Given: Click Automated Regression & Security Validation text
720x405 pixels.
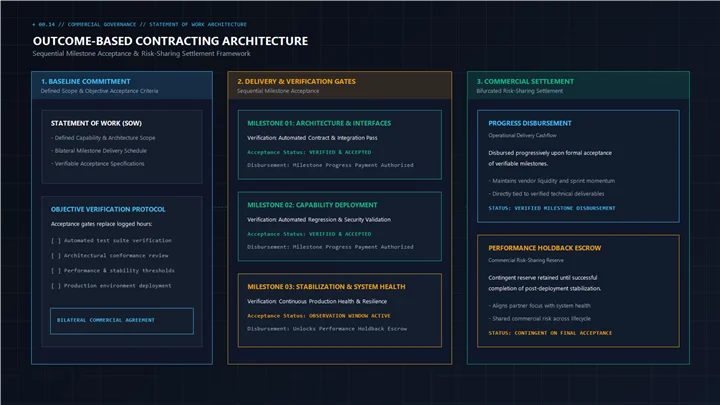Looking at the screenshot, I should click(x=319, y=219).
